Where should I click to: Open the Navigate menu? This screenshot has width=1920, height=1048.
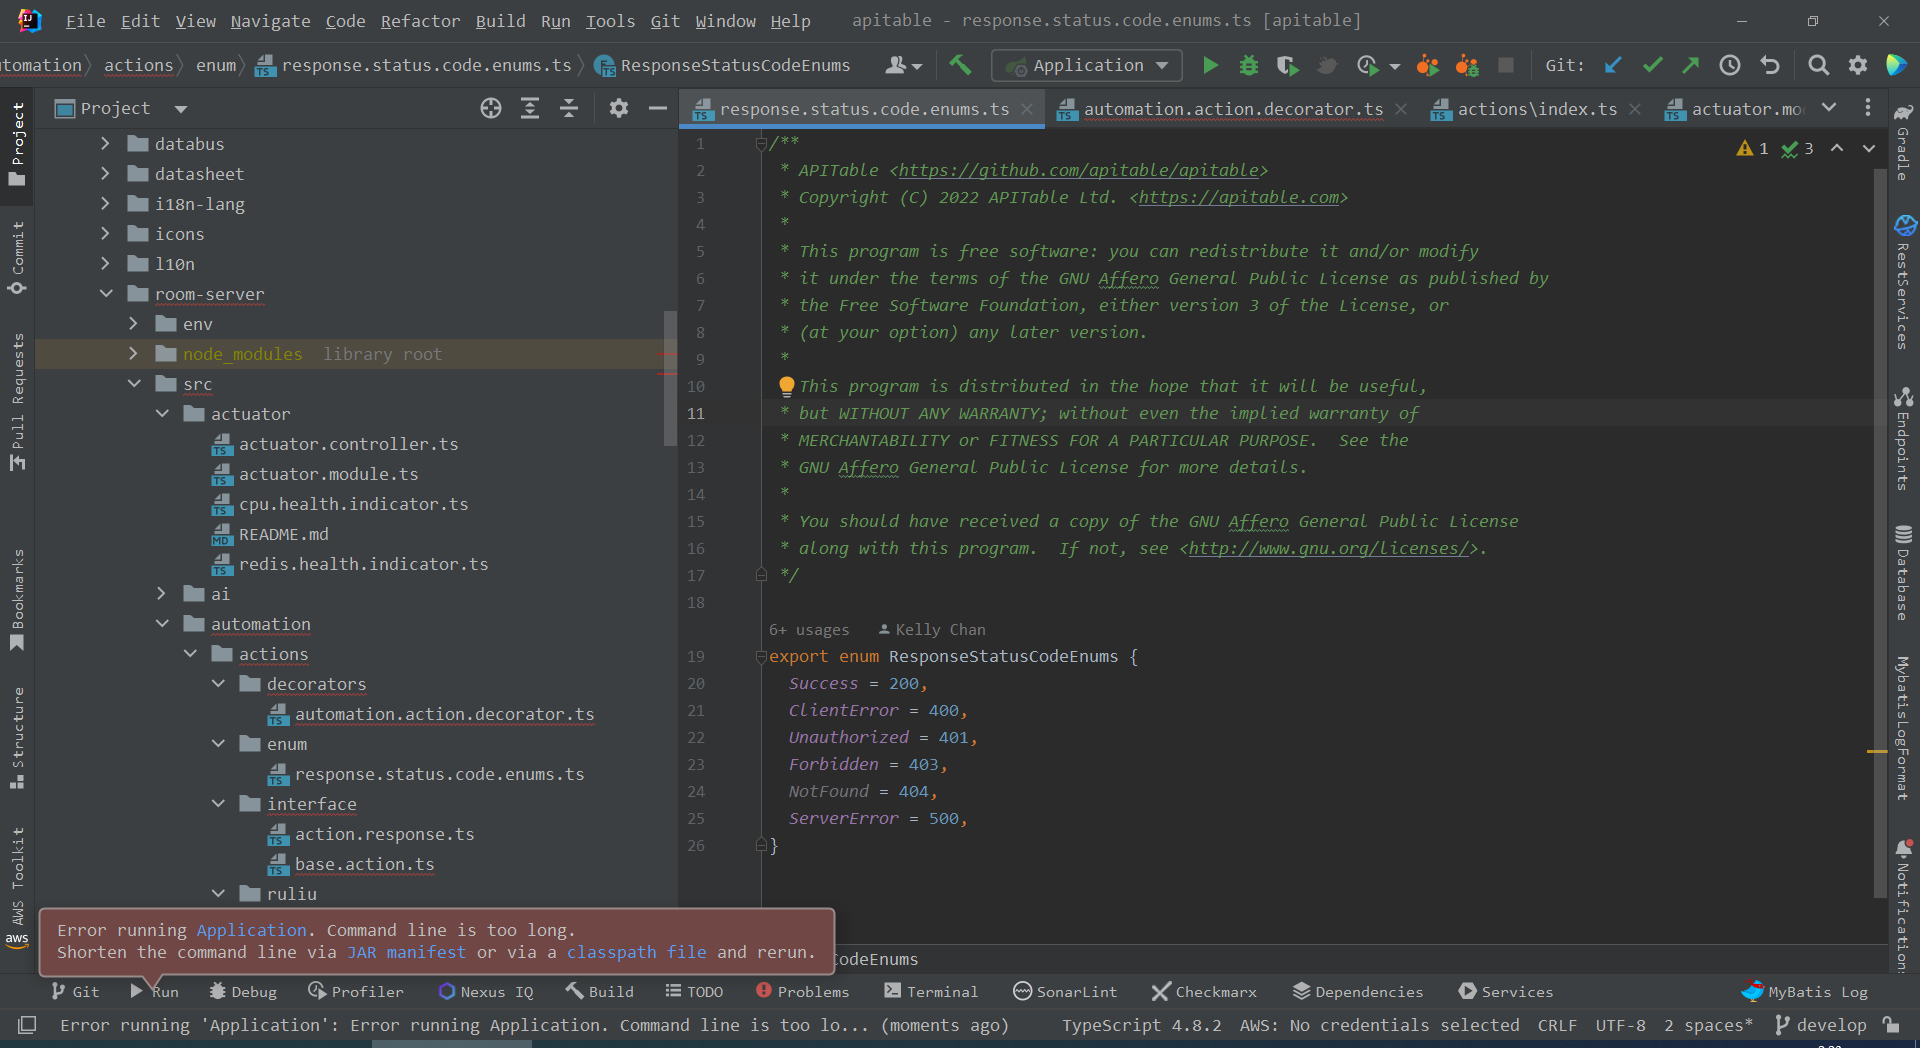point(270,21)
